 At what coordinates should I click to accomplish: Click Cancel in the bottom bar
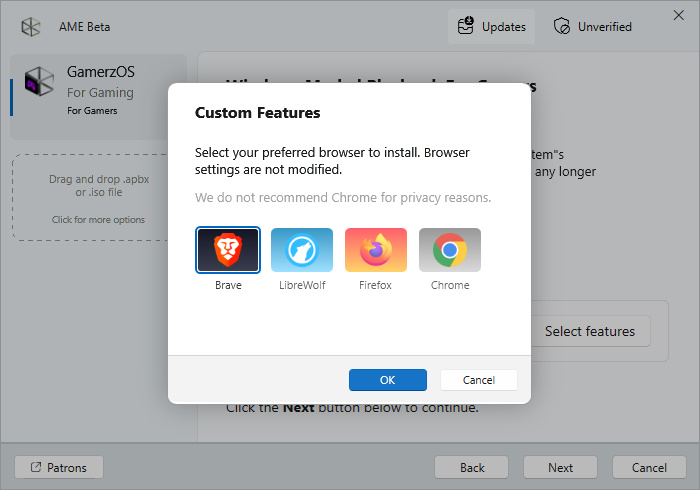649,467
